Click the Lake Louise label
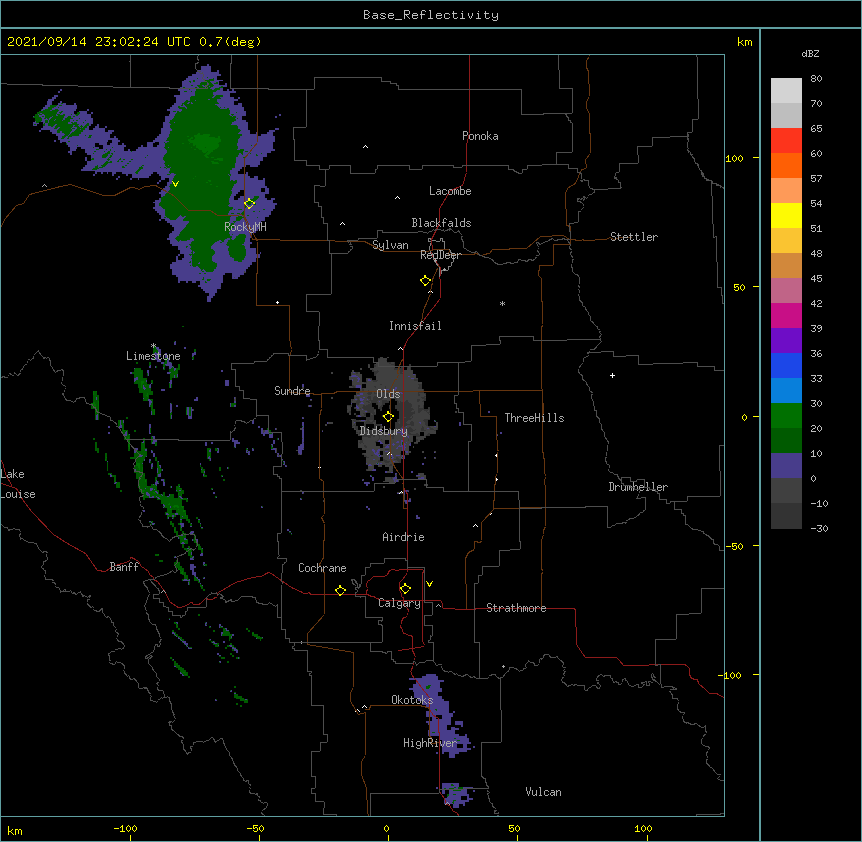This screenshot has height=842, width=862. point(18,484)
